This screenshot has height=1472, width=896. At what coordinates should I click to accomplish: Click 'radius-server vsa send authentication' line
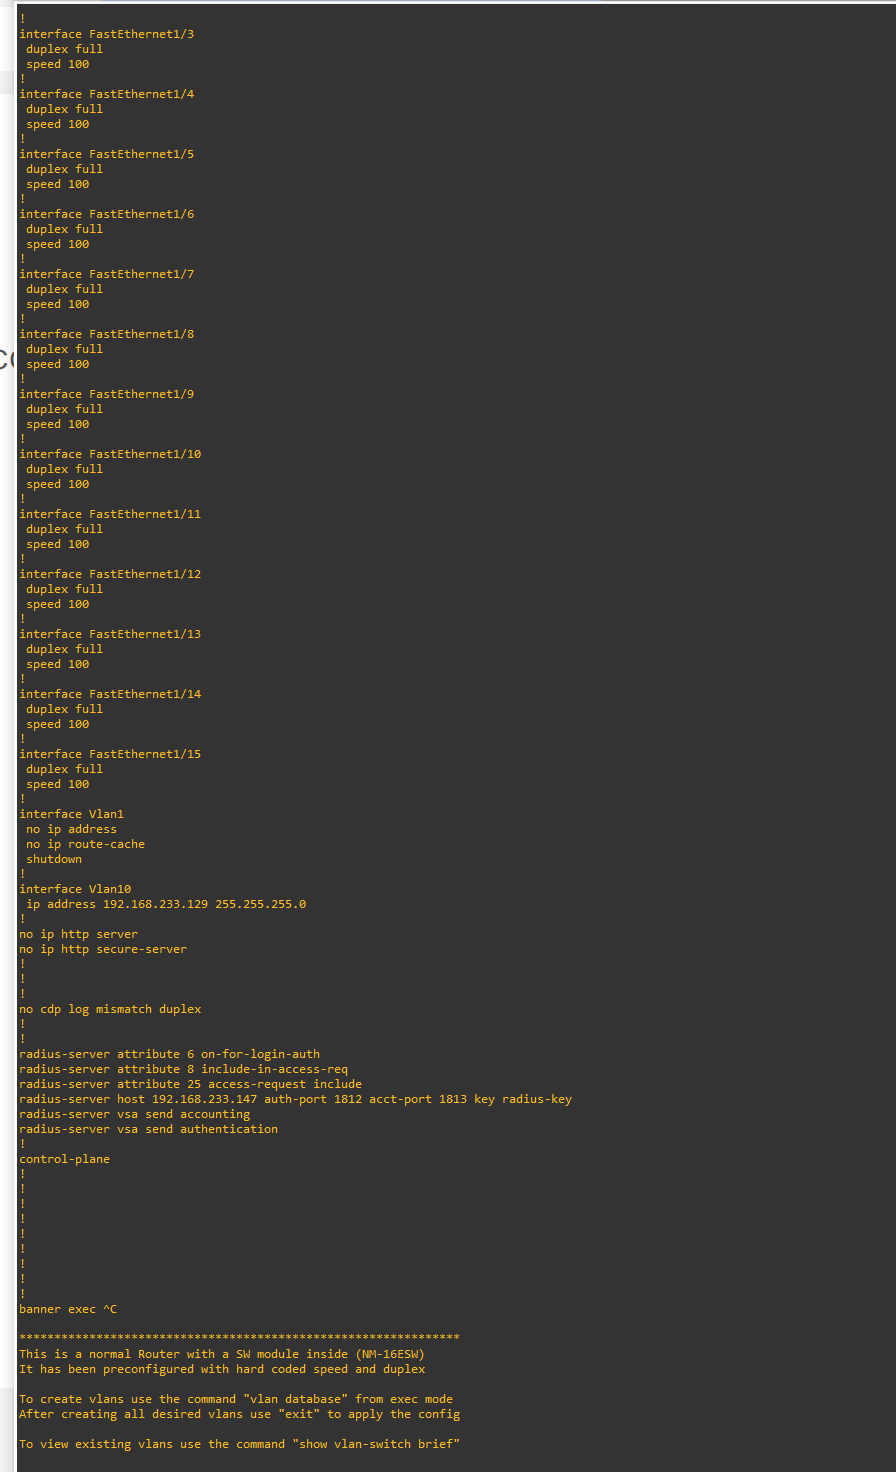point(149,1129)
